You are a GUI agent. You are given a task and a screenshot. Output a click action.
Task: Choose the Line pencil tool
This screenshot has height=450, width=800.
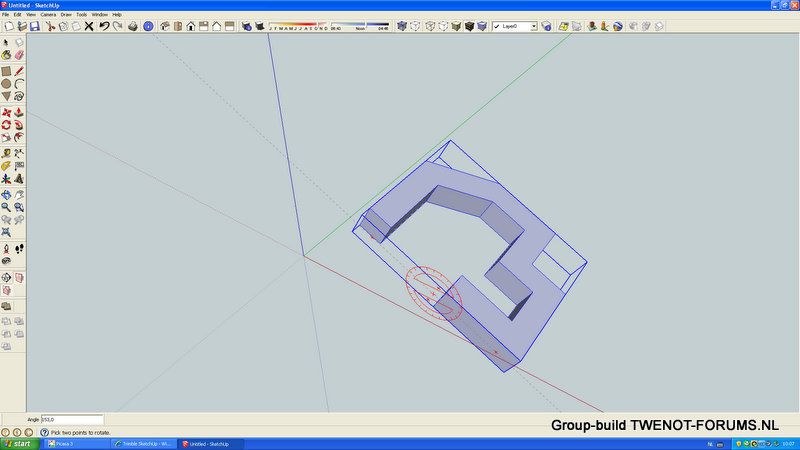pyautogui.click(x=19, y=71)
